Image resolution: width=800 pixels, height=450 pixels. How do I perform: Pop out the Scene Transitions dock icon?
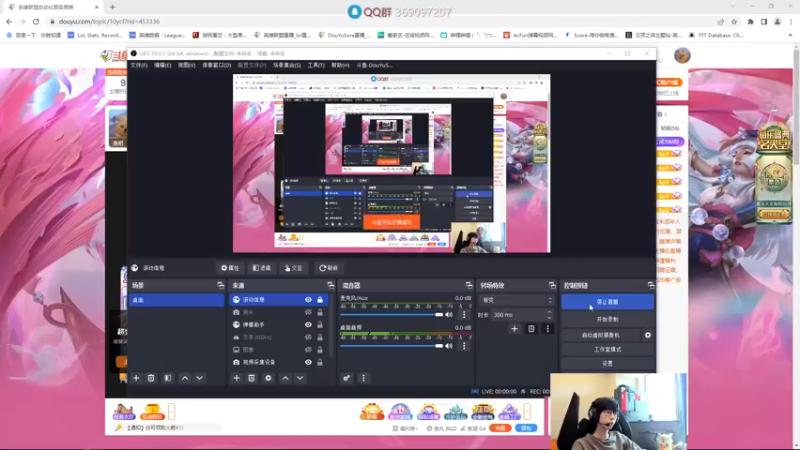pyautogui.click(x=552, y=285)
